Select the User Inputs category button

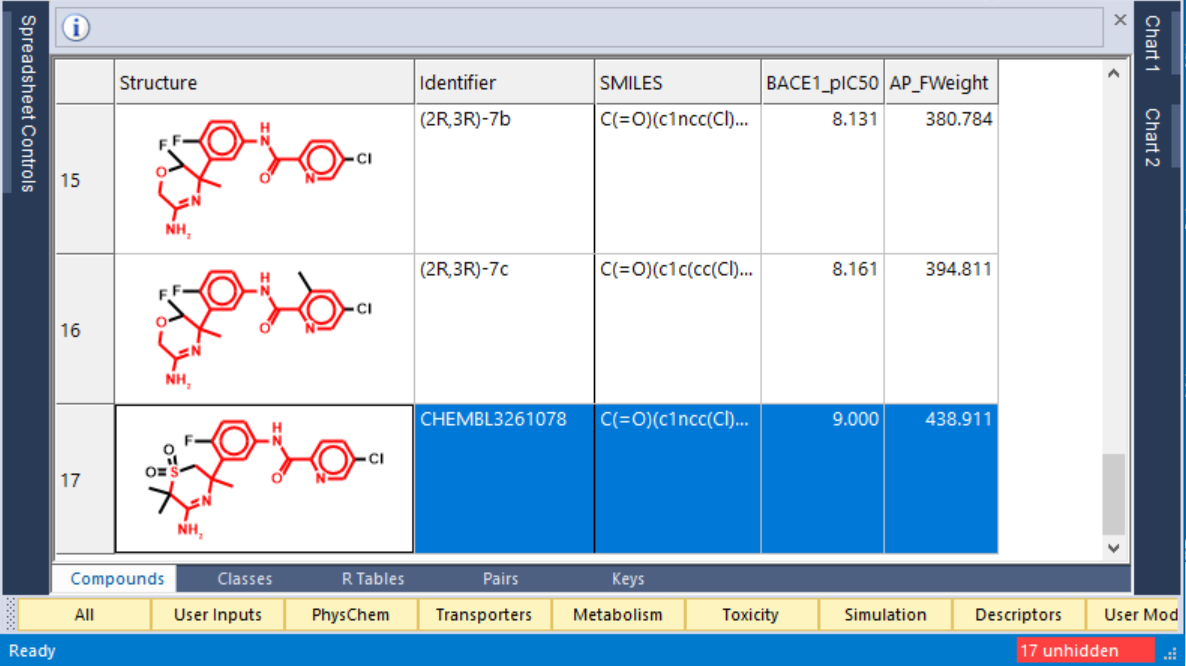(218, 615)
